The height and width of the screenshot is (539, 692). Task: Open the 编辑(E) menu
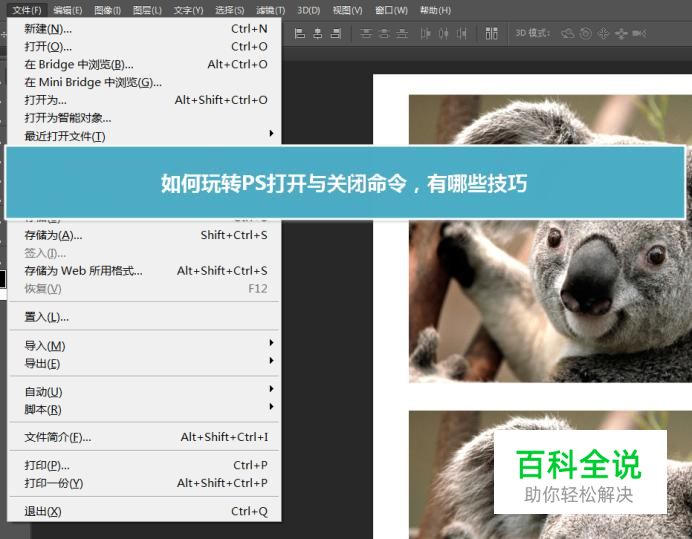pos(68,10)
